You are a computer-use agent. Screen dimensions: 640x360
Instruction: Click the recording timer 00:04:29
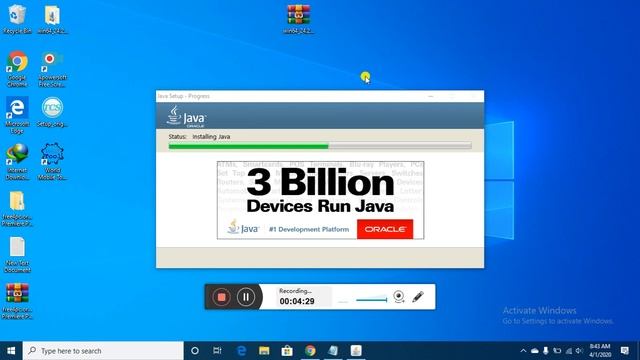[297, 301]
